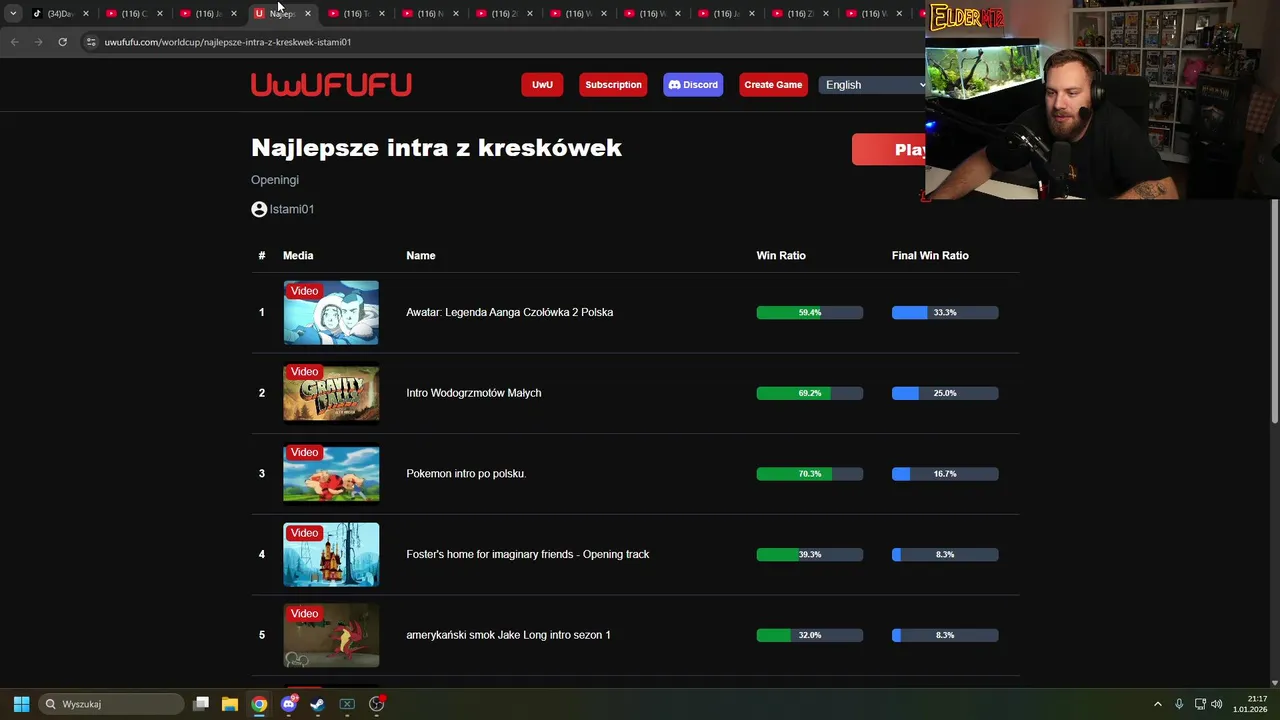
Task: Click the microphone tray icon
Action: pos(1179,704)
